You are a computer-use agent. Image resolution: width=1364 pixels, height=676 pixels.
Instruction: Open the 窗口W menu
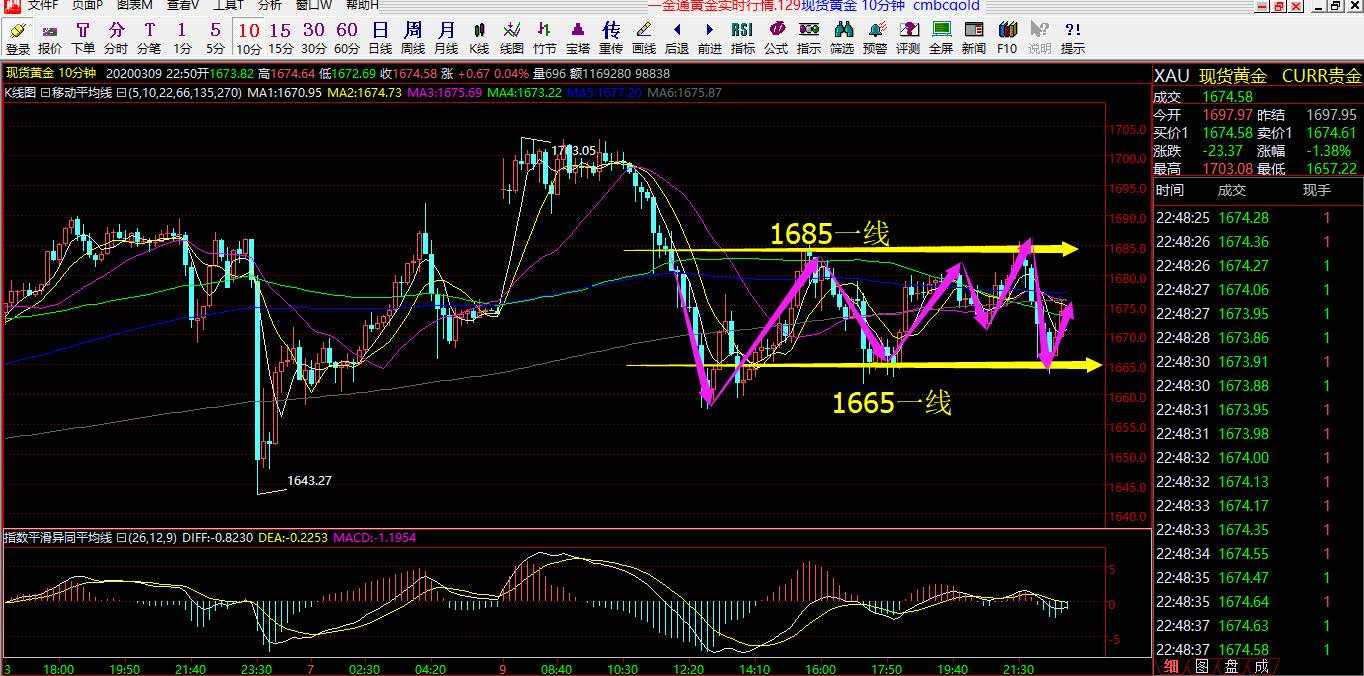[314, 5]
